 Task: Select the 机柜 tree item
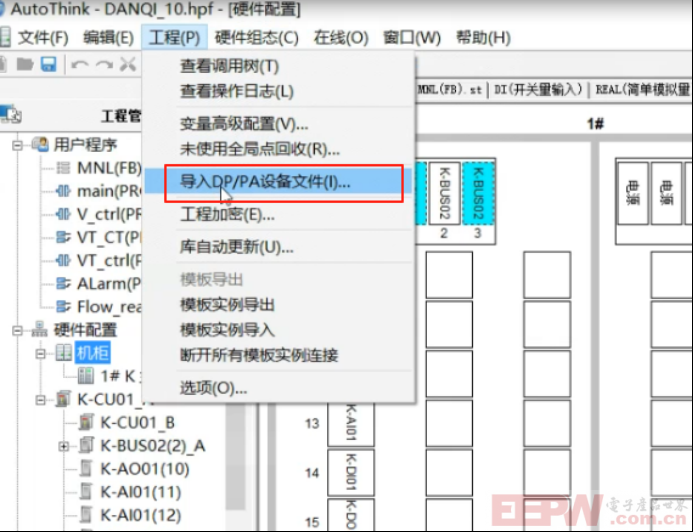[93, 353]
